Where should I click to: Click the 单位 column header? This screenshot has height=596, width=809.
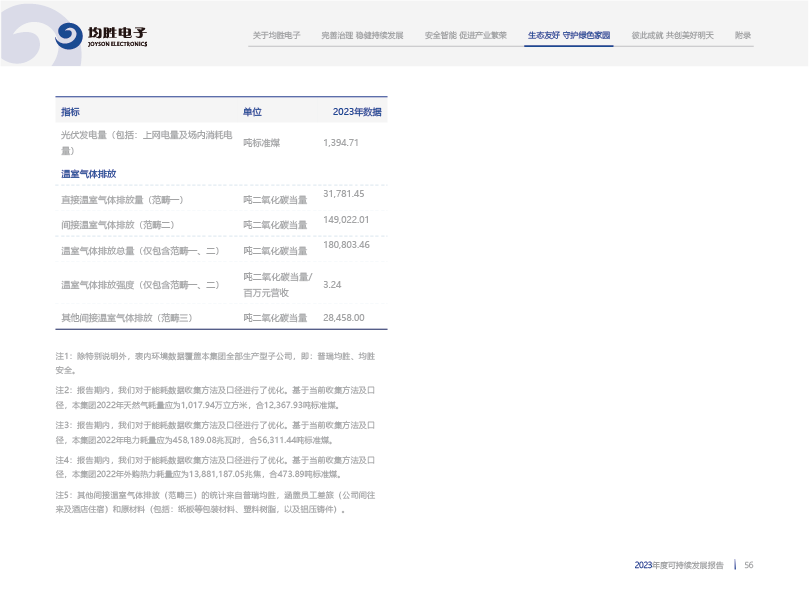click(x=252, y=111)
